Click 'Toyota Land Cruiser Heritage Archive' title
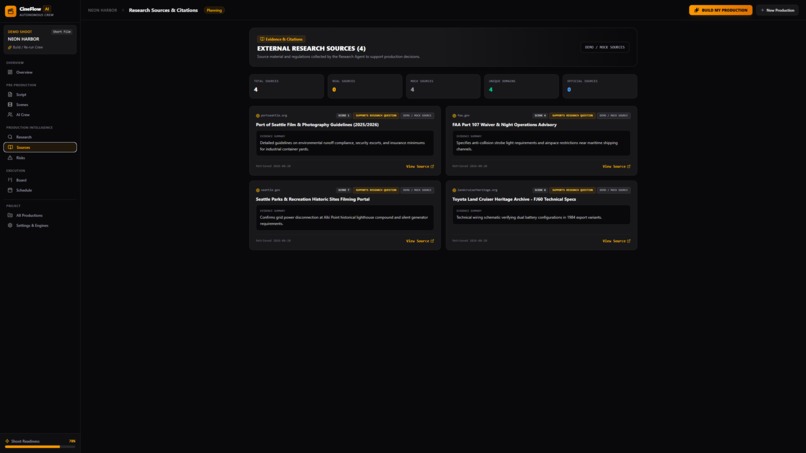 514,199
